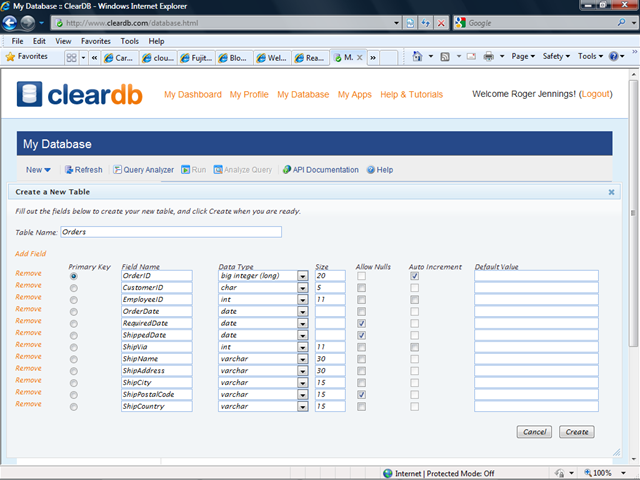
Task: Open ShipCountry data type dropdown
Action: click(302, 407)
